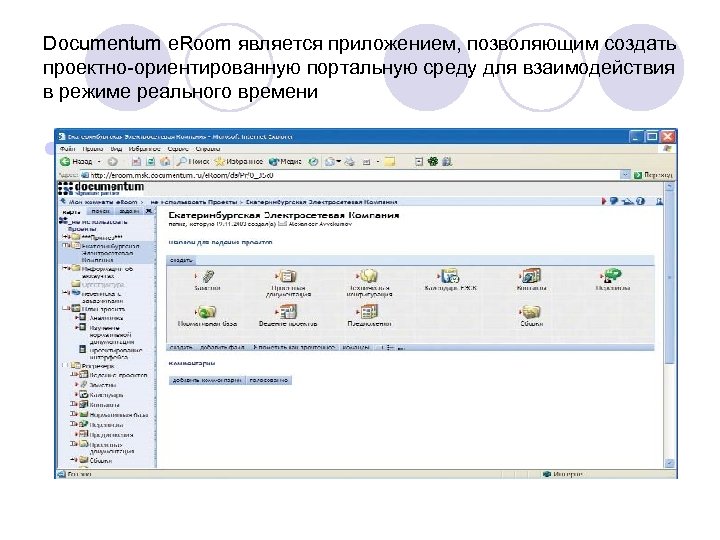This screenshot has height=540, width=720.
Task: Open the Ссылки folder icon
Action: pyautogui.click(x=531, y=312)
